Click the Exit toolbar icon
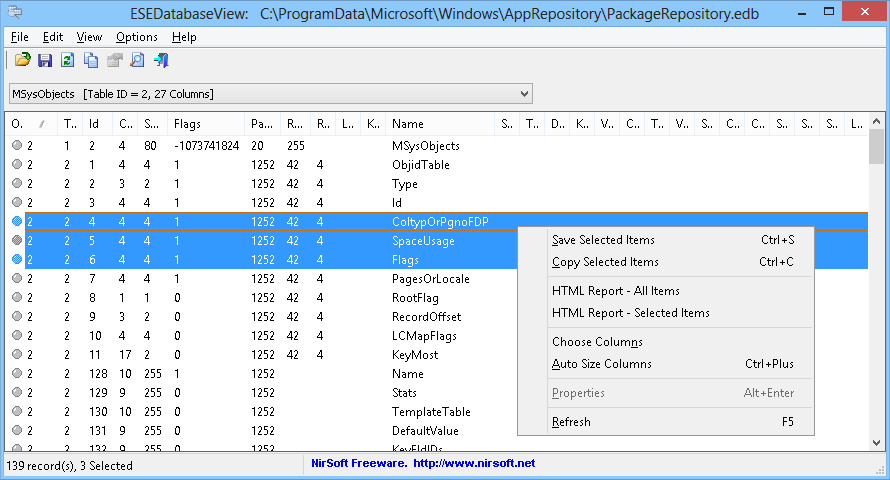The width and height of the screenshot is (890, 480). pos(161,60)
